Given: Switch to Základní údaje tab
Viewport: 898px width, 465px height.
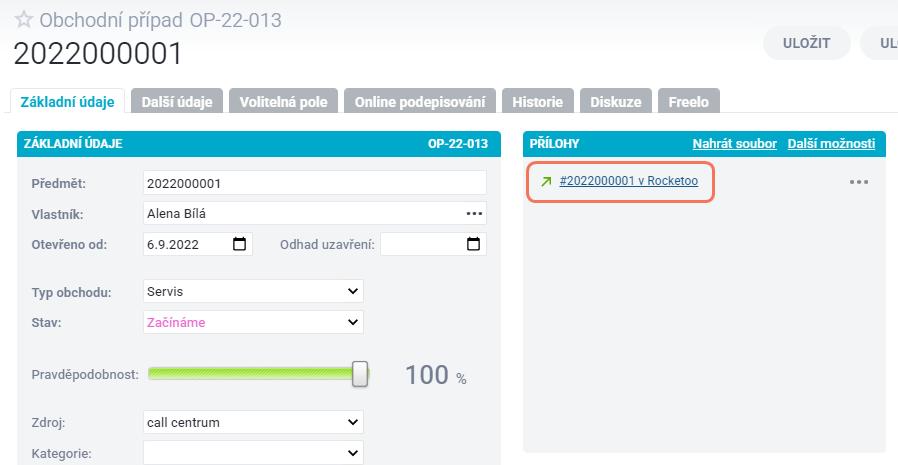Looking at the screenshot, I should click(x=68, y=102).
